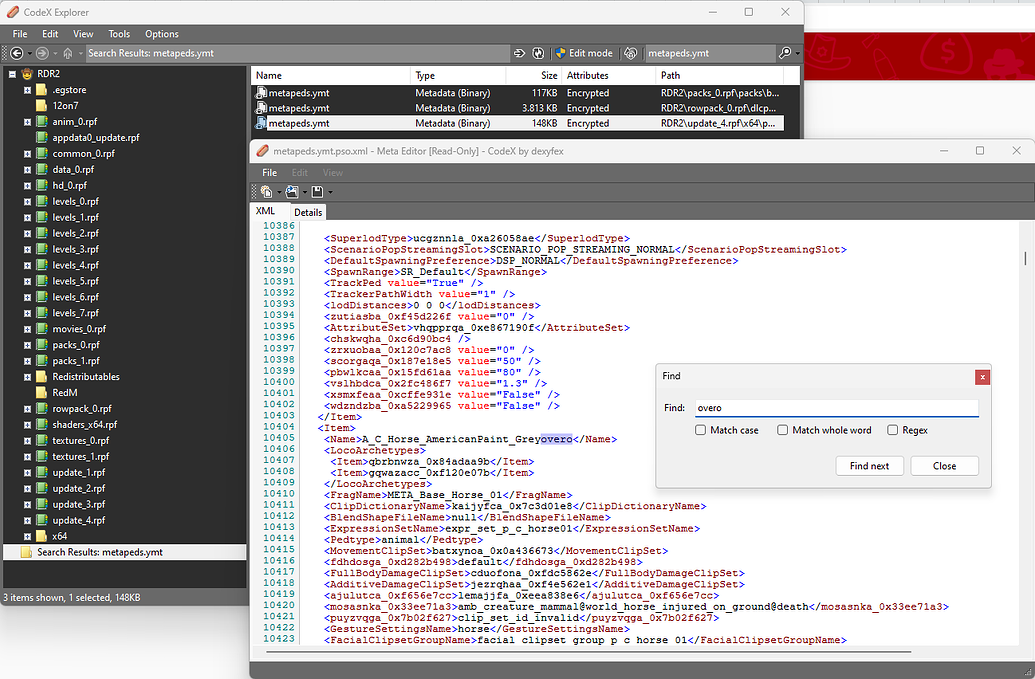Open the Tools menu in CodeX Explorer
1035x679 pixels.
pyautogui.click(x=119, y=33)
